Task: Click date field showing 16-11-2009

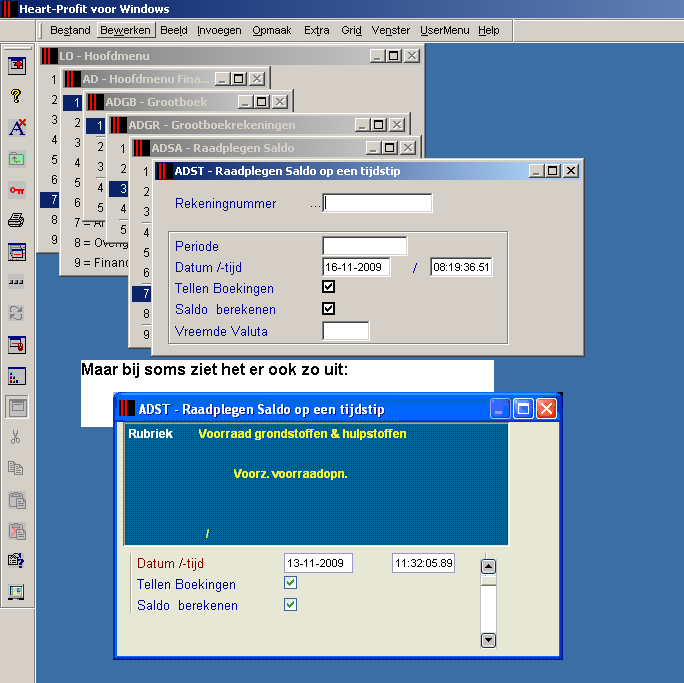Action: [356, 267]
